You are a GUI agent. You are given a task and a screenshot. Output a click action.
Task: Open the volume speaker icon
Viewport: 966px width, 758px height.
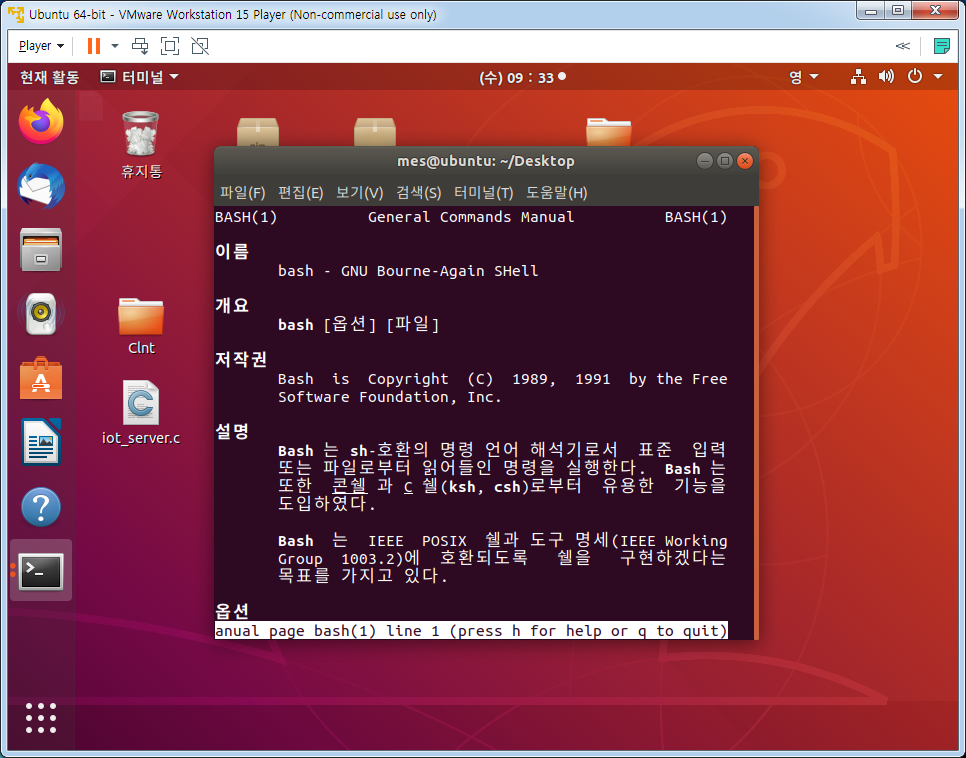coord(886,77)
